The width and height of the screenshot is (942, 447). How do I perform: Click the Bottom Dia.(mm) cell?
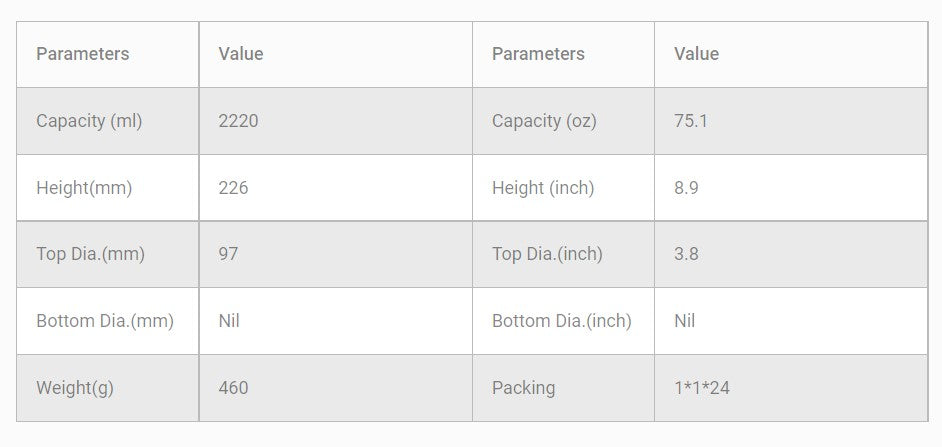[105, 321]
